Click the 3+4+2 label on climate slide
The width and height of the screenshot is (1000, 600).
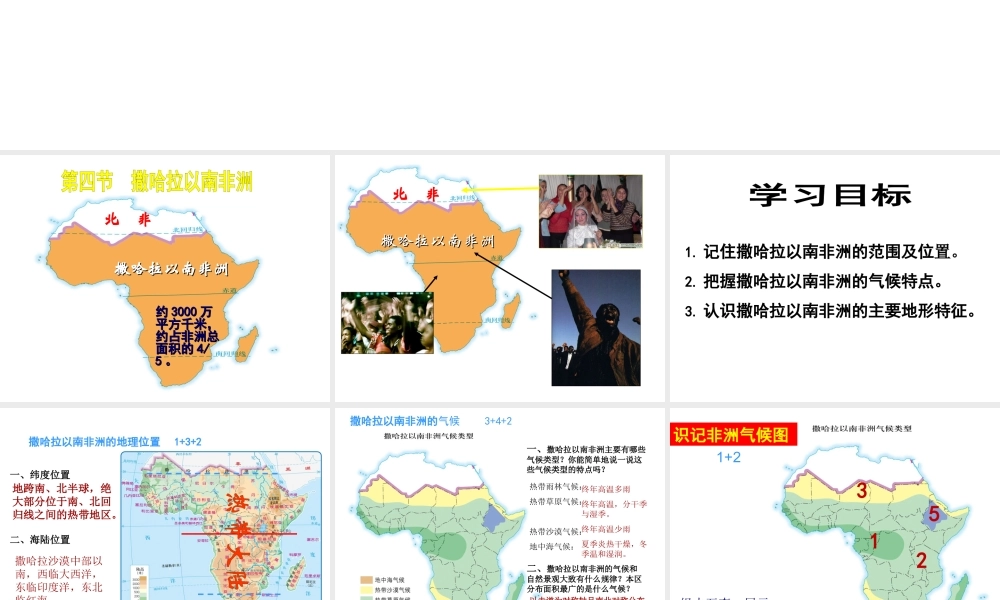498,421
